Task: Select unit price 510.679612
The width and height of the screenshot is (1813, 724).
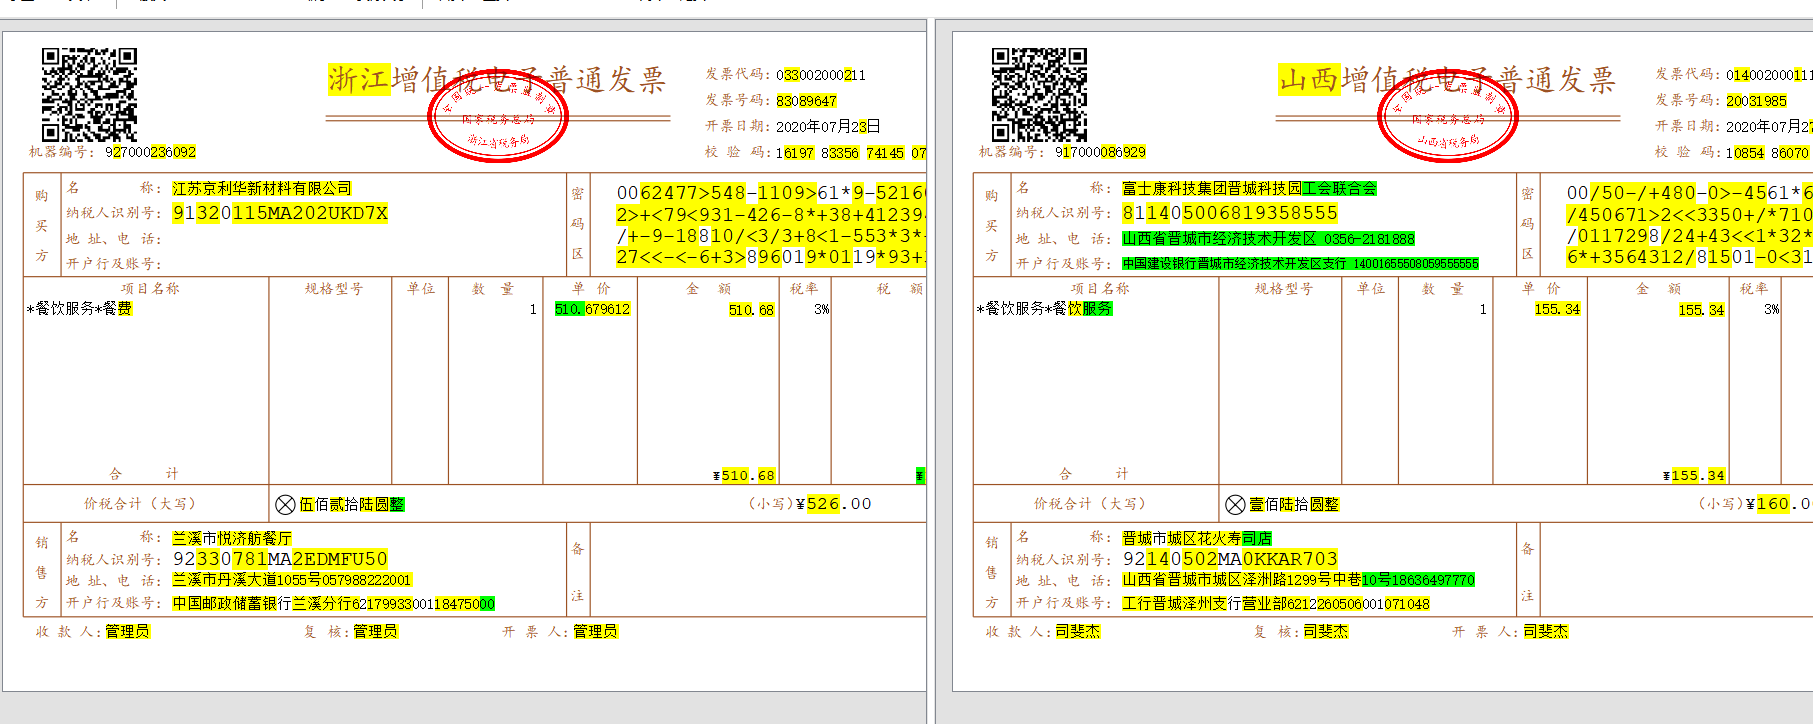Action: point(592,310)
